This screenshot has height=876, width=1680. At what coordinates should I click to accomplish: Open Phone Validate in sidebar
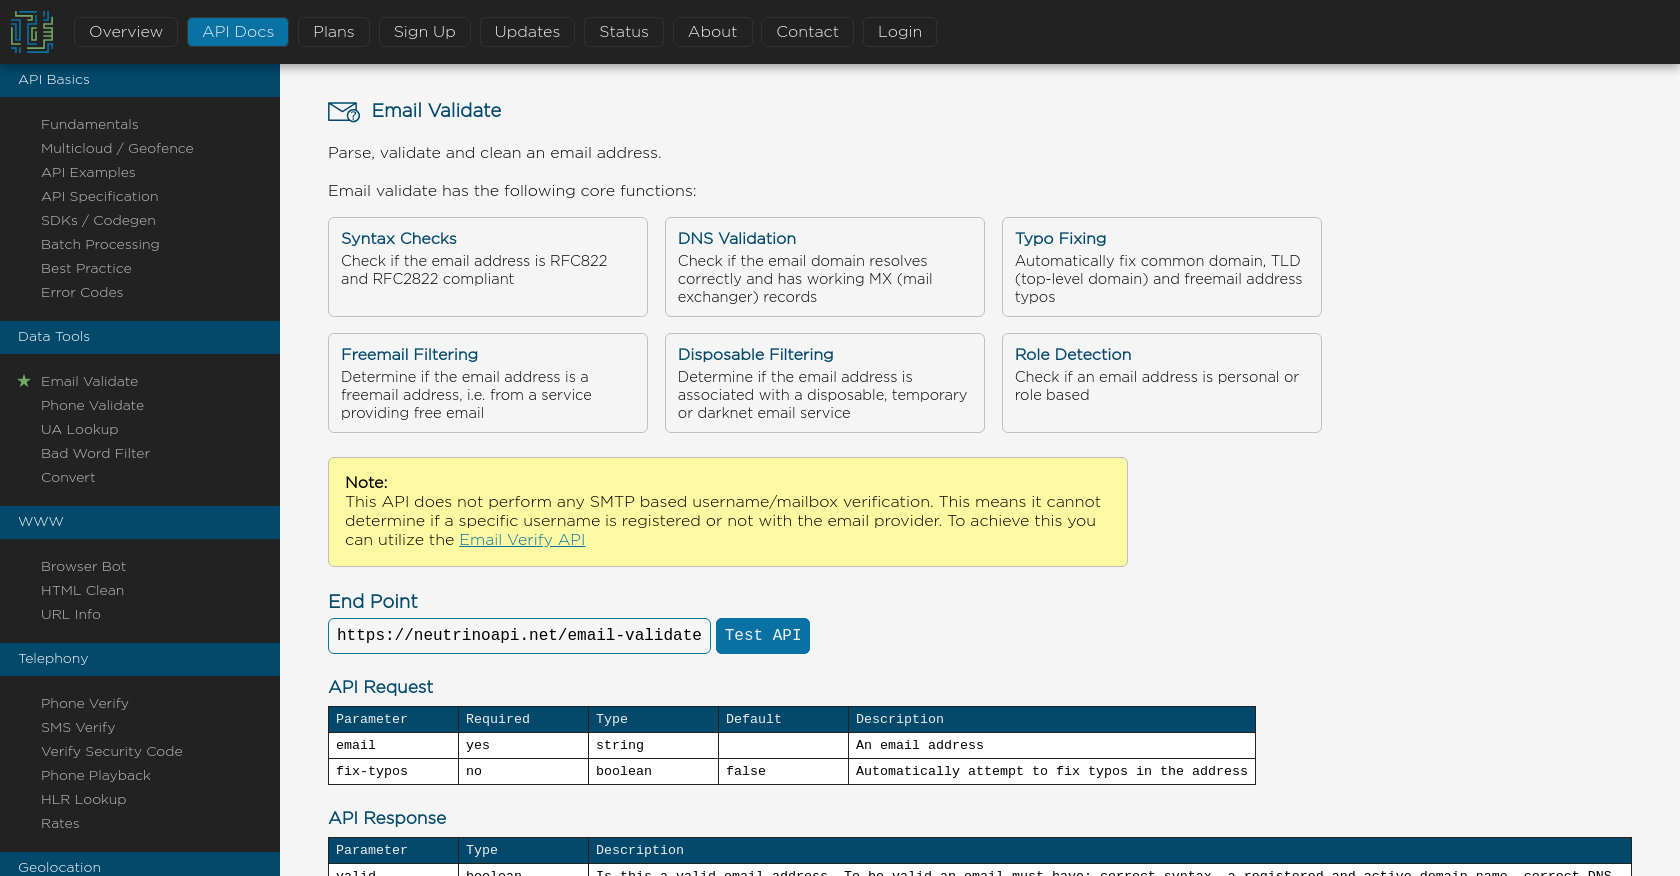tap(92, 405)
